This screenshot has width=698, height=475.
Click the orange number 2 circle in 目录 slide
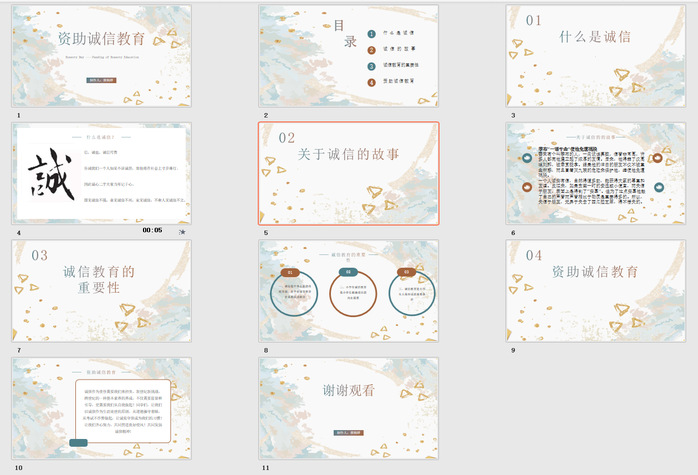click(371, 49)
